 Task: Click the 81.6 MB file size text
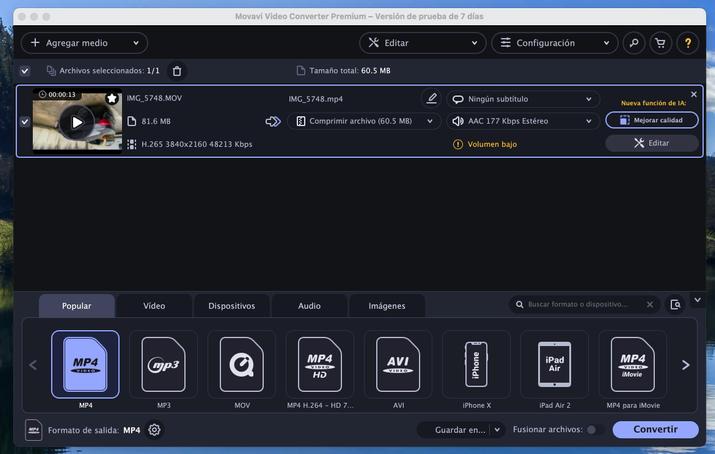(x=156, y=121)
